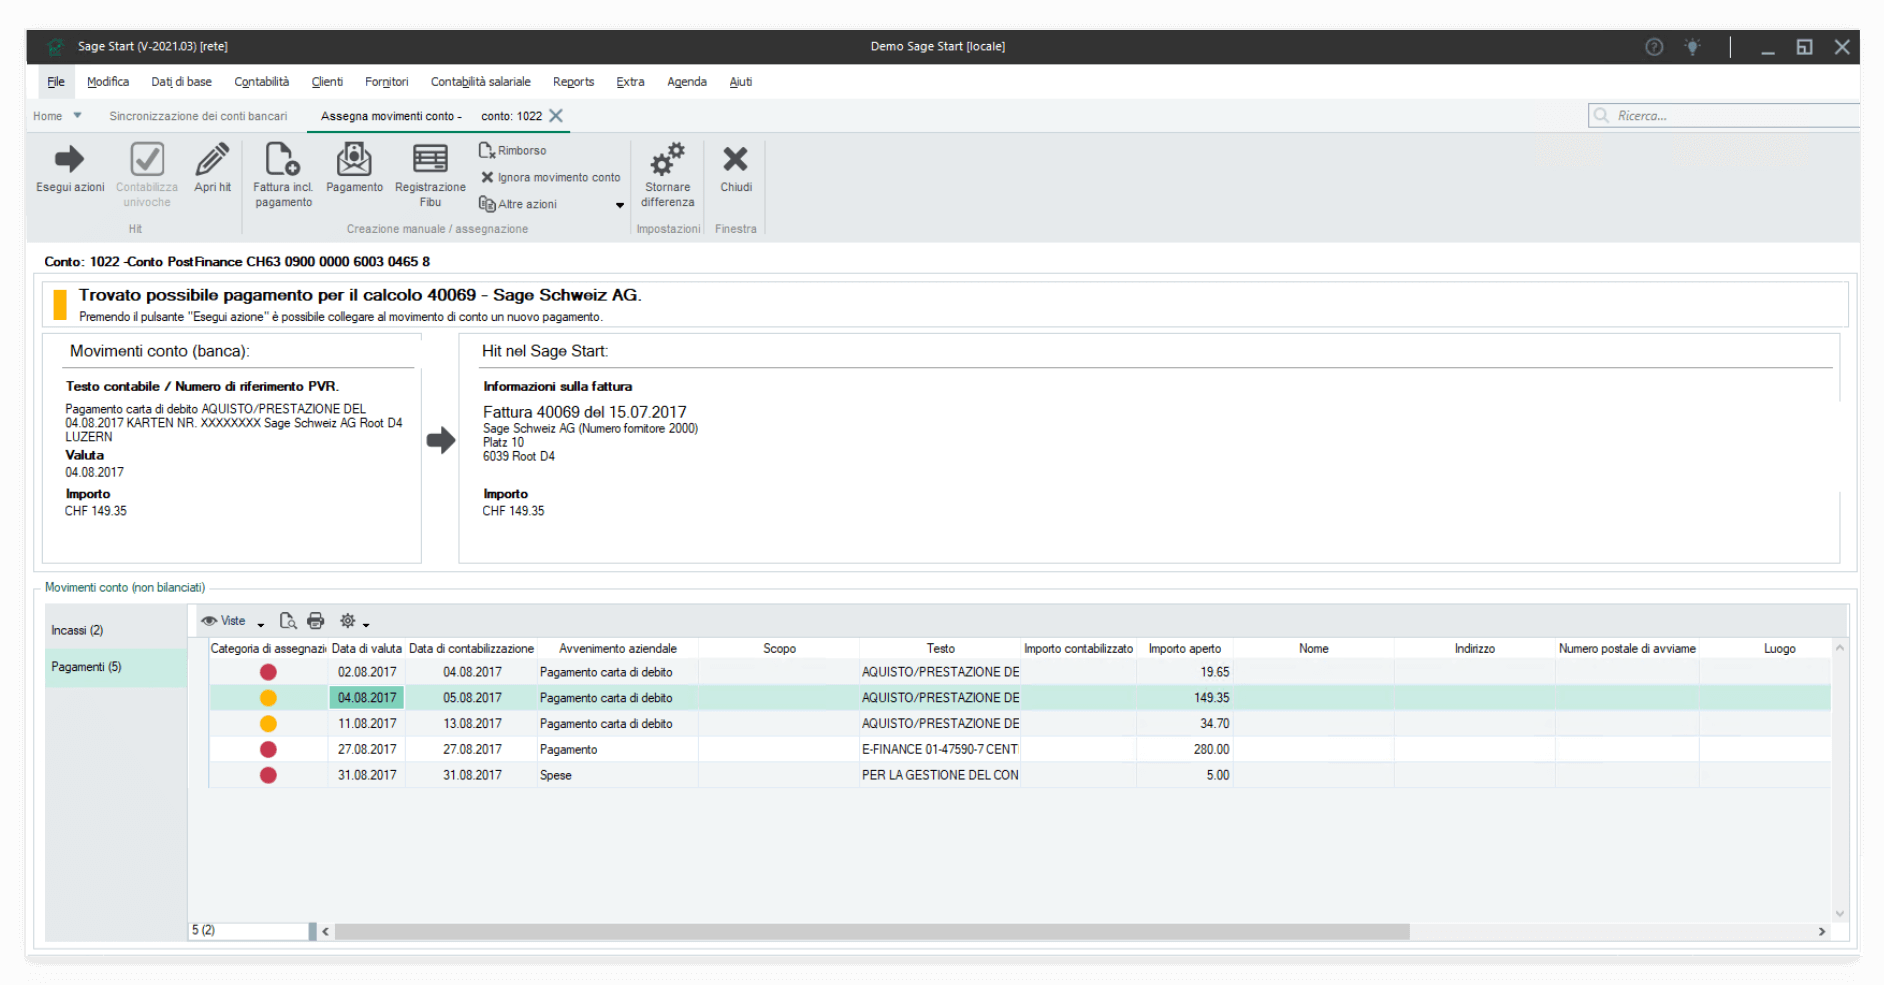Select red status dot for 31.08.2017 row

coord(268,775)
